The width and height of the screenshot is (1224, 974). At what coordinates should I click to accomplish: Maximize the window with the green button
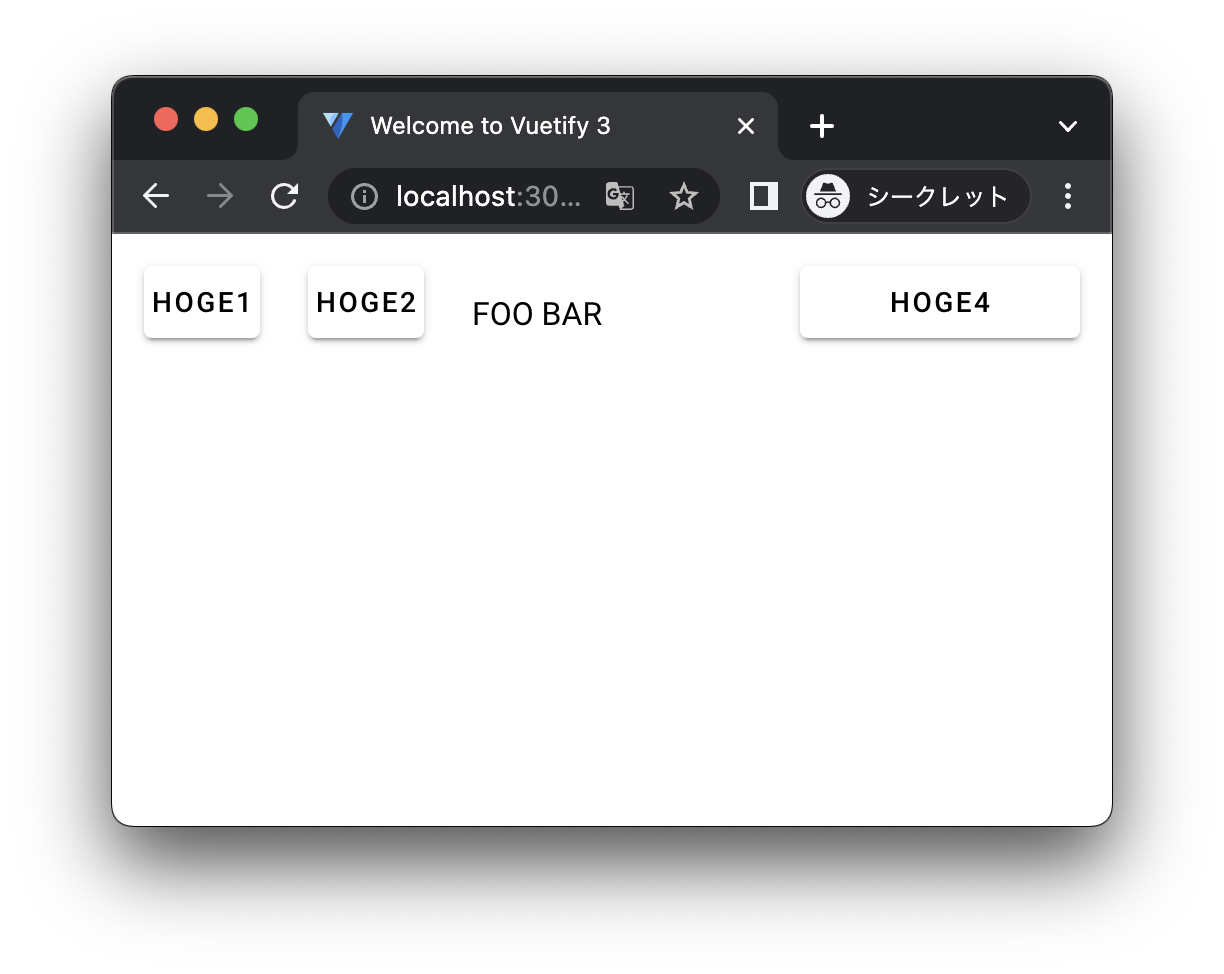pyautogui.click(x=246, y=119)
